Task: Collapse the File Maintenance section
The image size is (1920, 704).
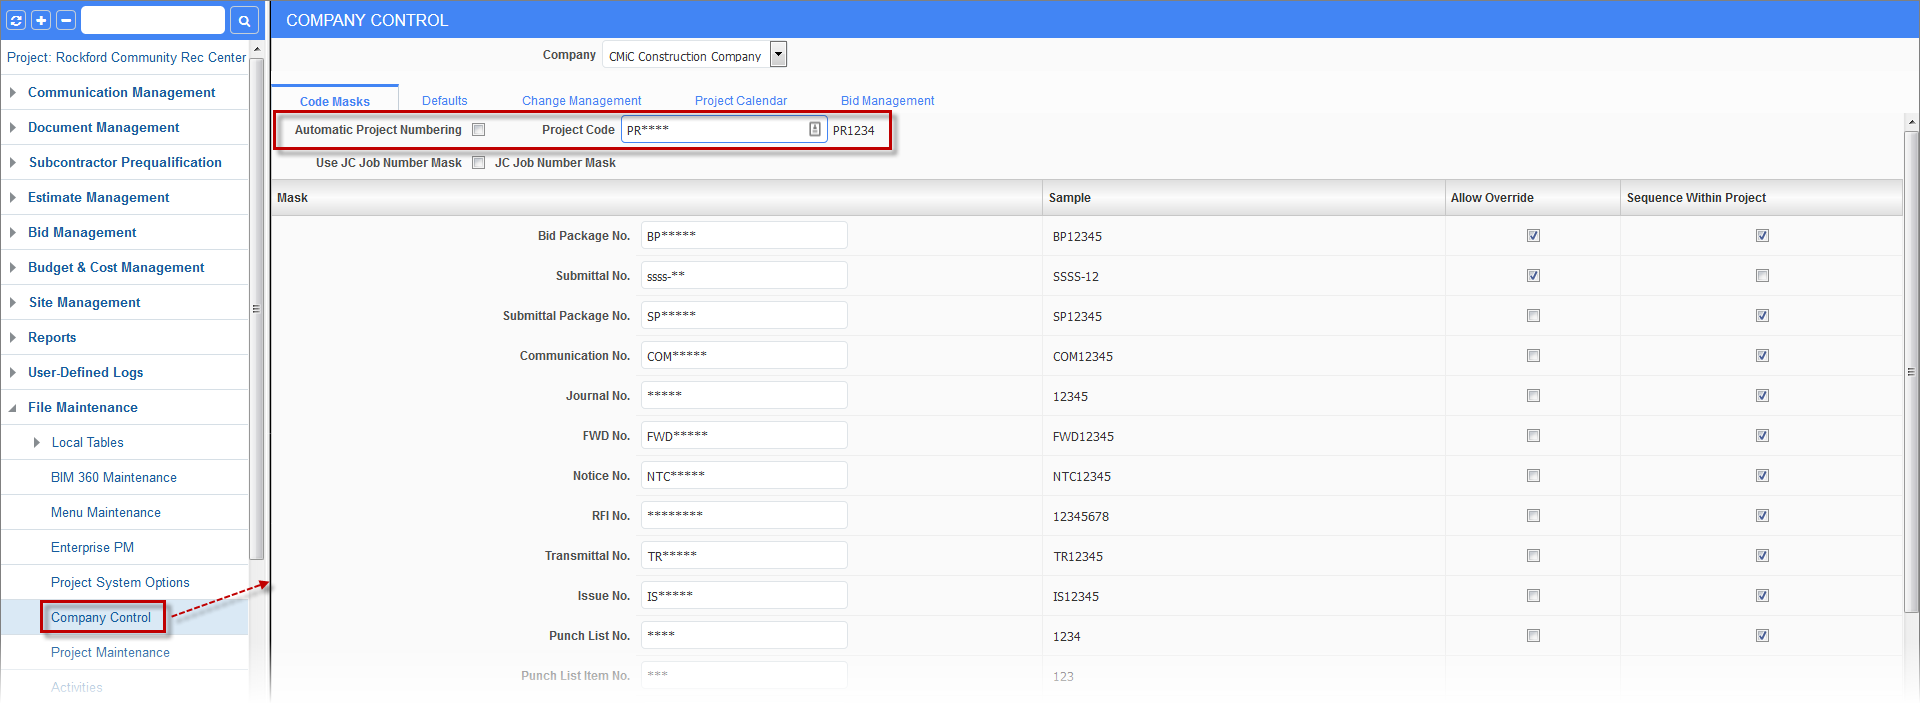Action: tap(13, 407)
